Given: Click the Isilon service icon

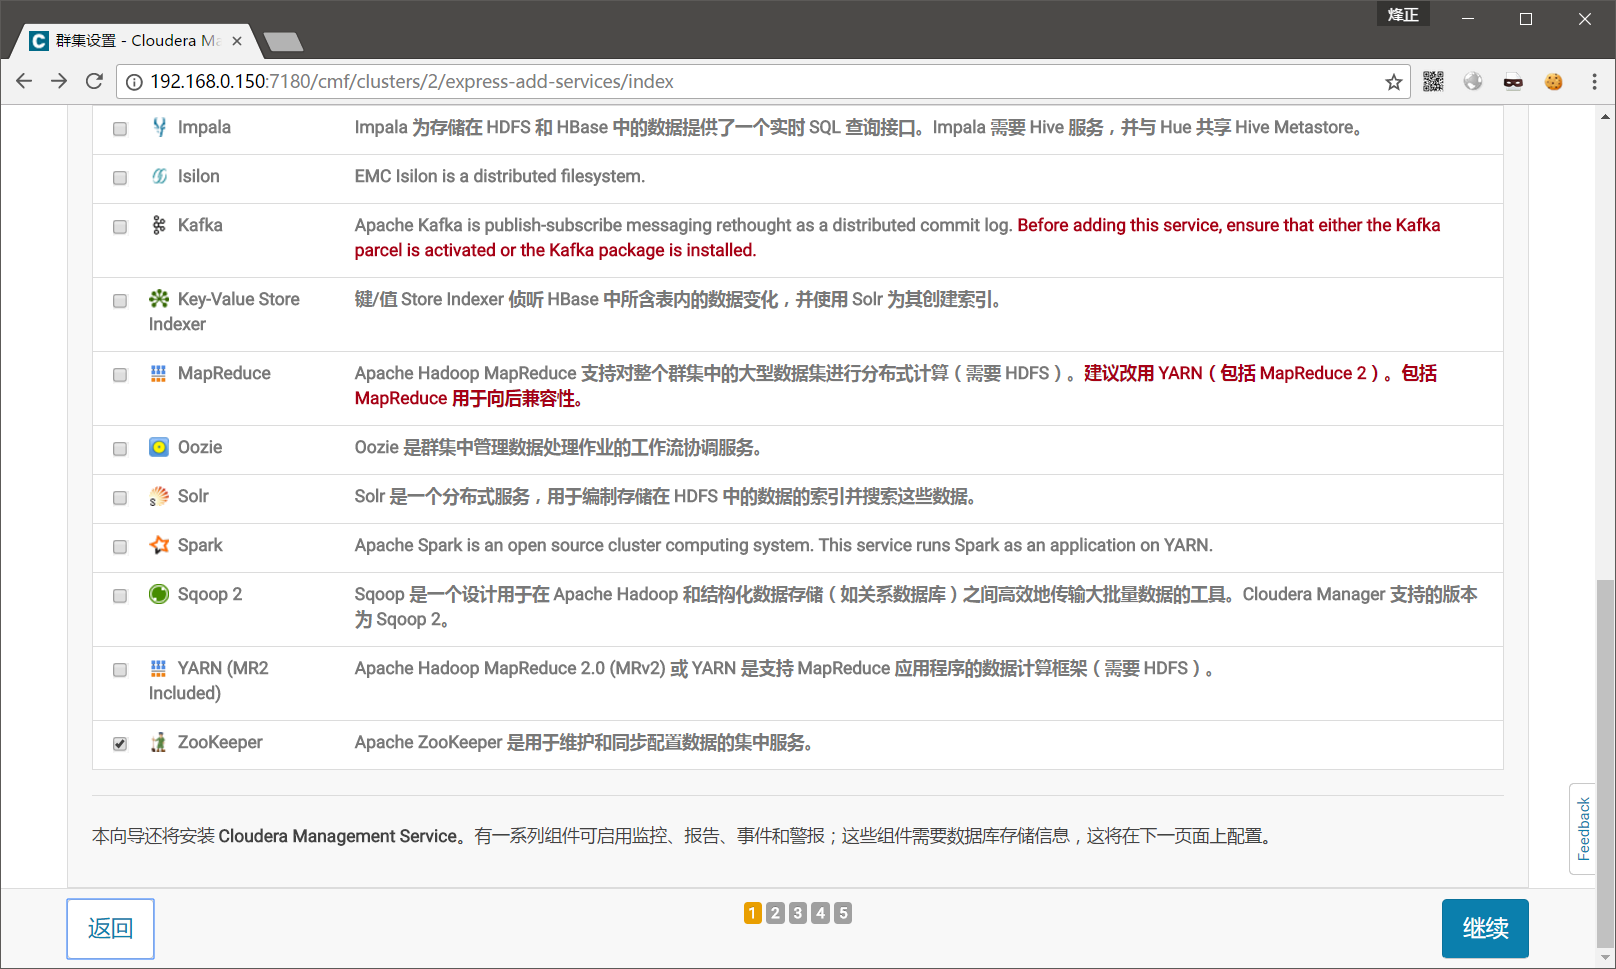Looking at the screenshot, I should (x=159, y=176).
